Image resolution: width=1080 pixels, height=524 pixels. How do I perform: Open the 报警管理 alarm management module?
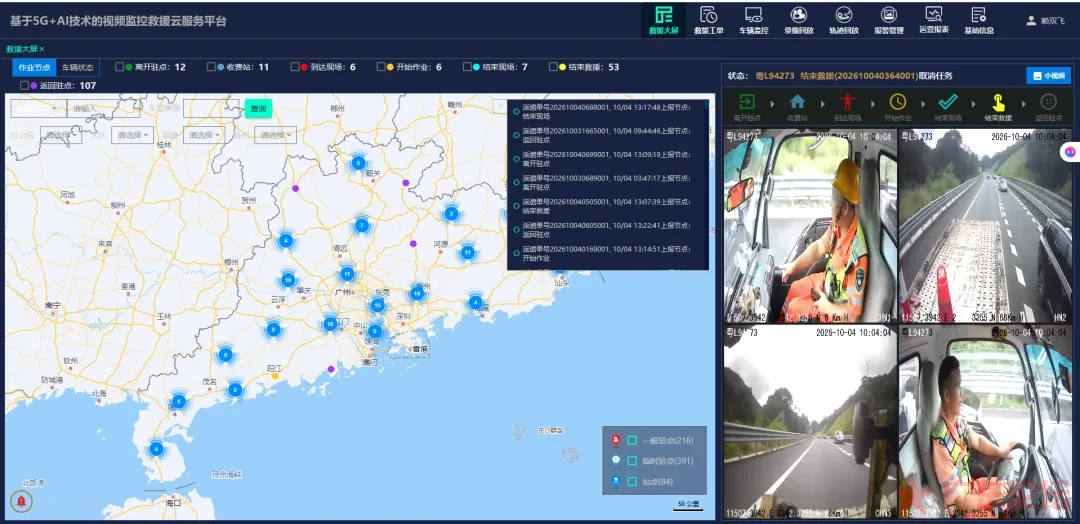click(x=889, y=20)
